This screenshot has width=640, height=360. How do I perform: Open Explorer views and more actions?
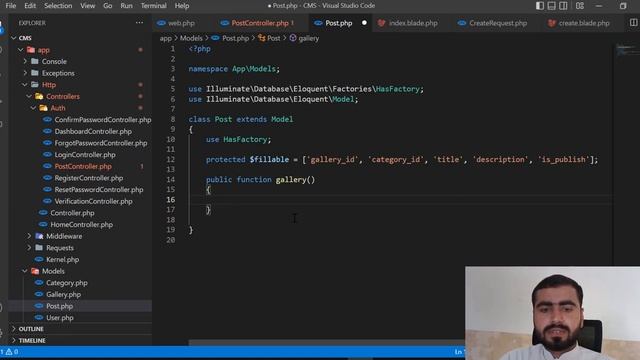point(140,23)
